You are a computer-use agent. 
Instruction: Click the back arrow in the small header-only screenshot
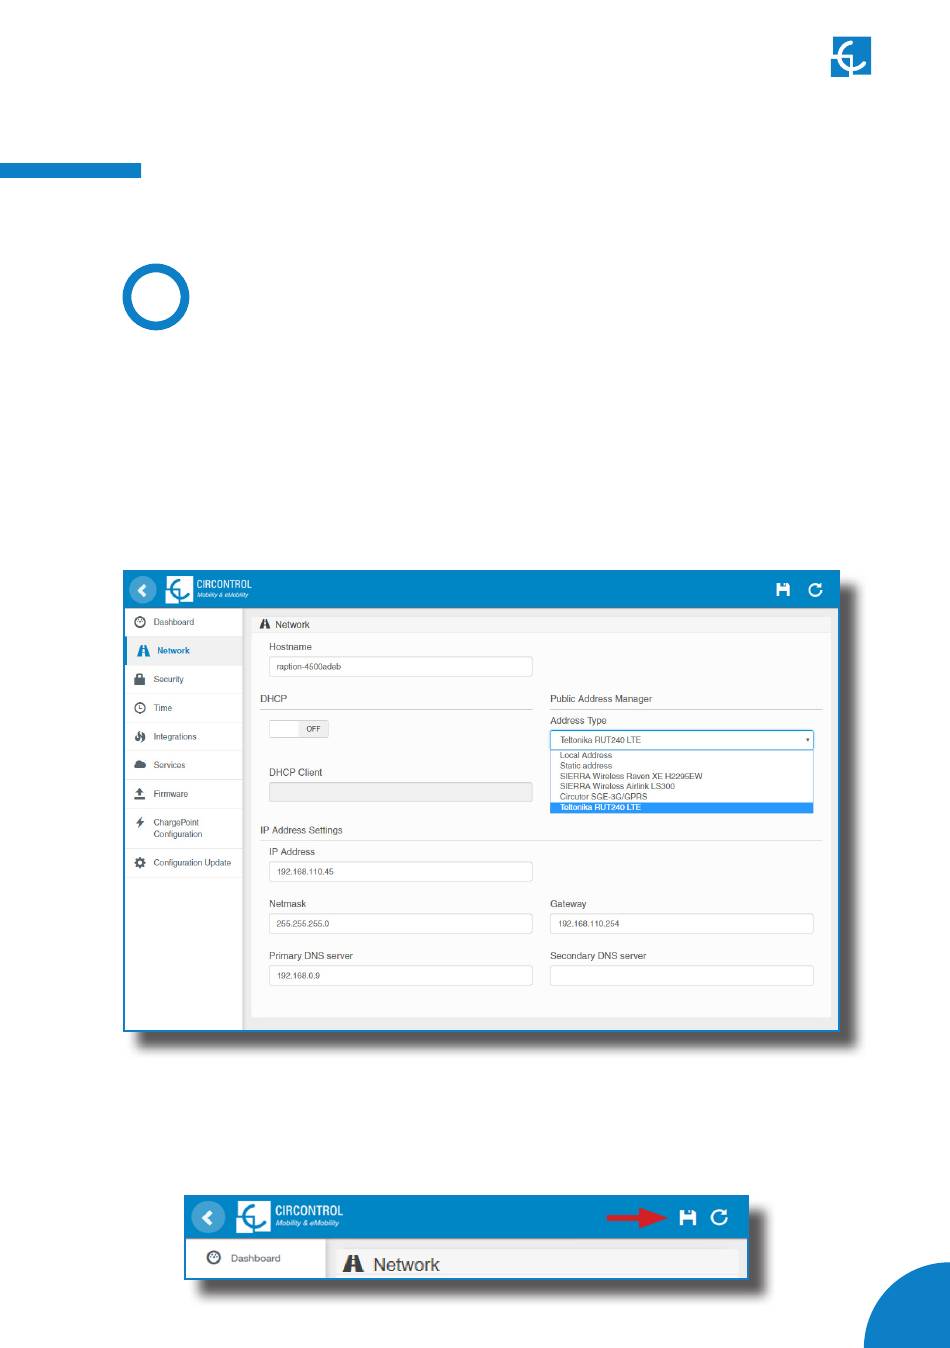pos(207,1217)
